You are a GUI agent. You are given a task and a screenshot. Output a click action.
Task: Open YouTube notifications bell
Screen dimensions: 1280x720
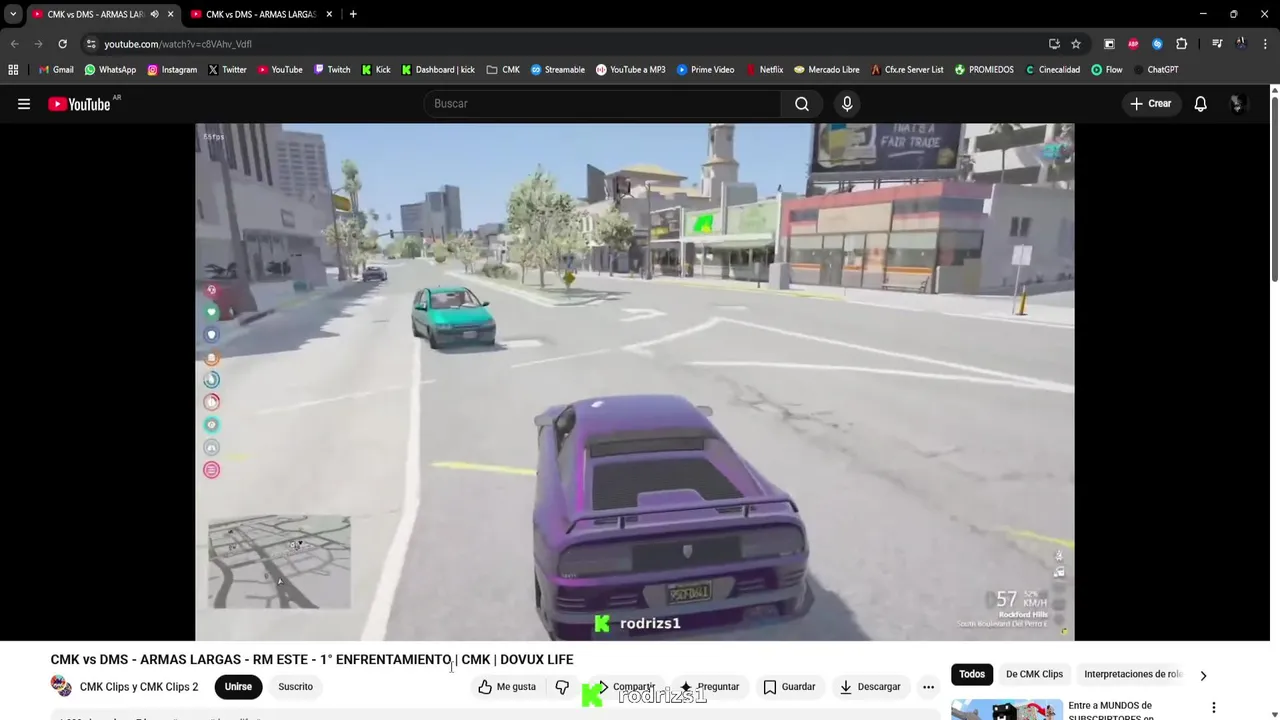click(x=1201, y=104)
